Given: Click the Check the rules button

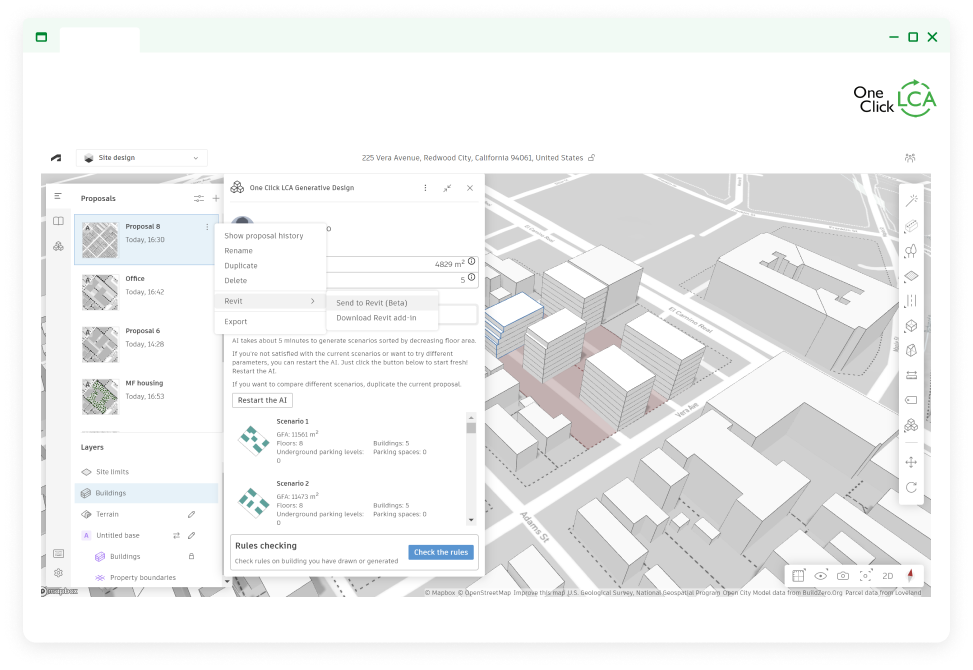Looking at the screenshot, I should coord(441,552).
